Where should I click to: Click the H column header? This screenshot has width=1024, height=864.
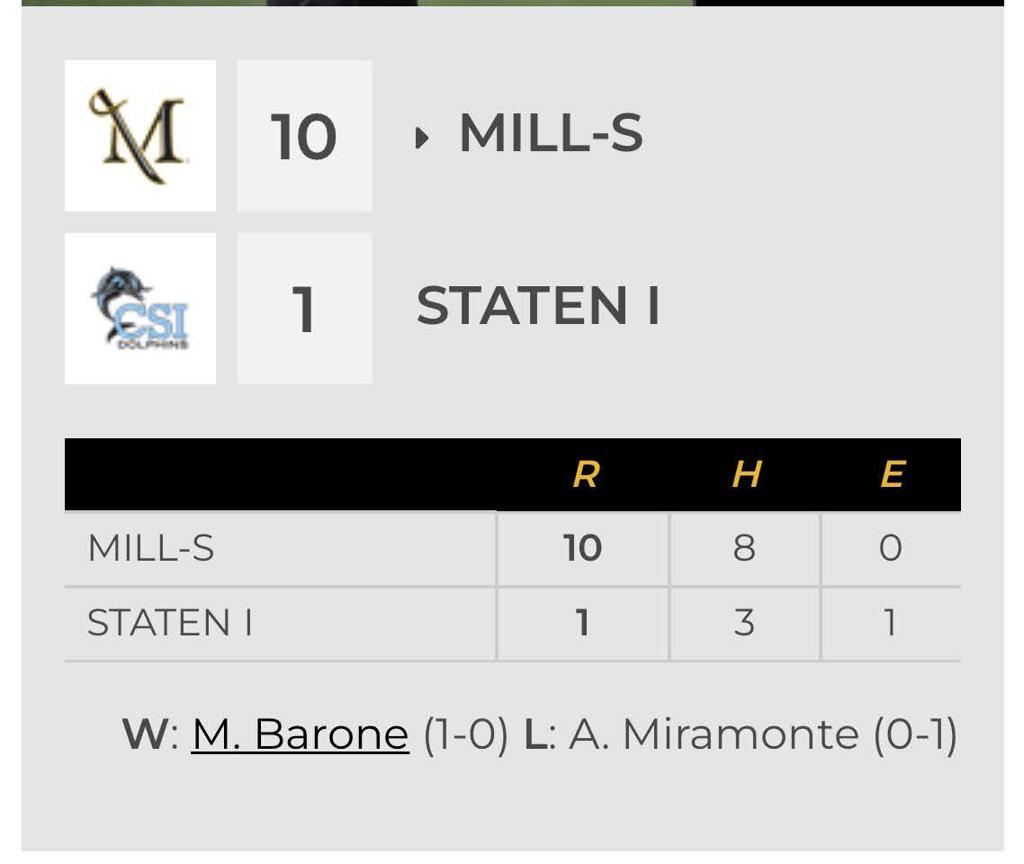tap(746, 474)
